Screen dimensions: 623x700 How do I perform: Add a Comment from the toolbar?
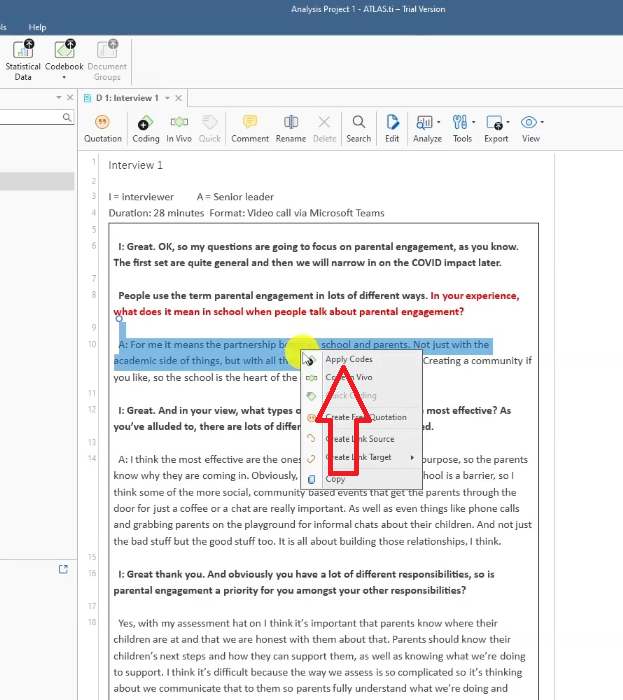click(x=250, y=128)
